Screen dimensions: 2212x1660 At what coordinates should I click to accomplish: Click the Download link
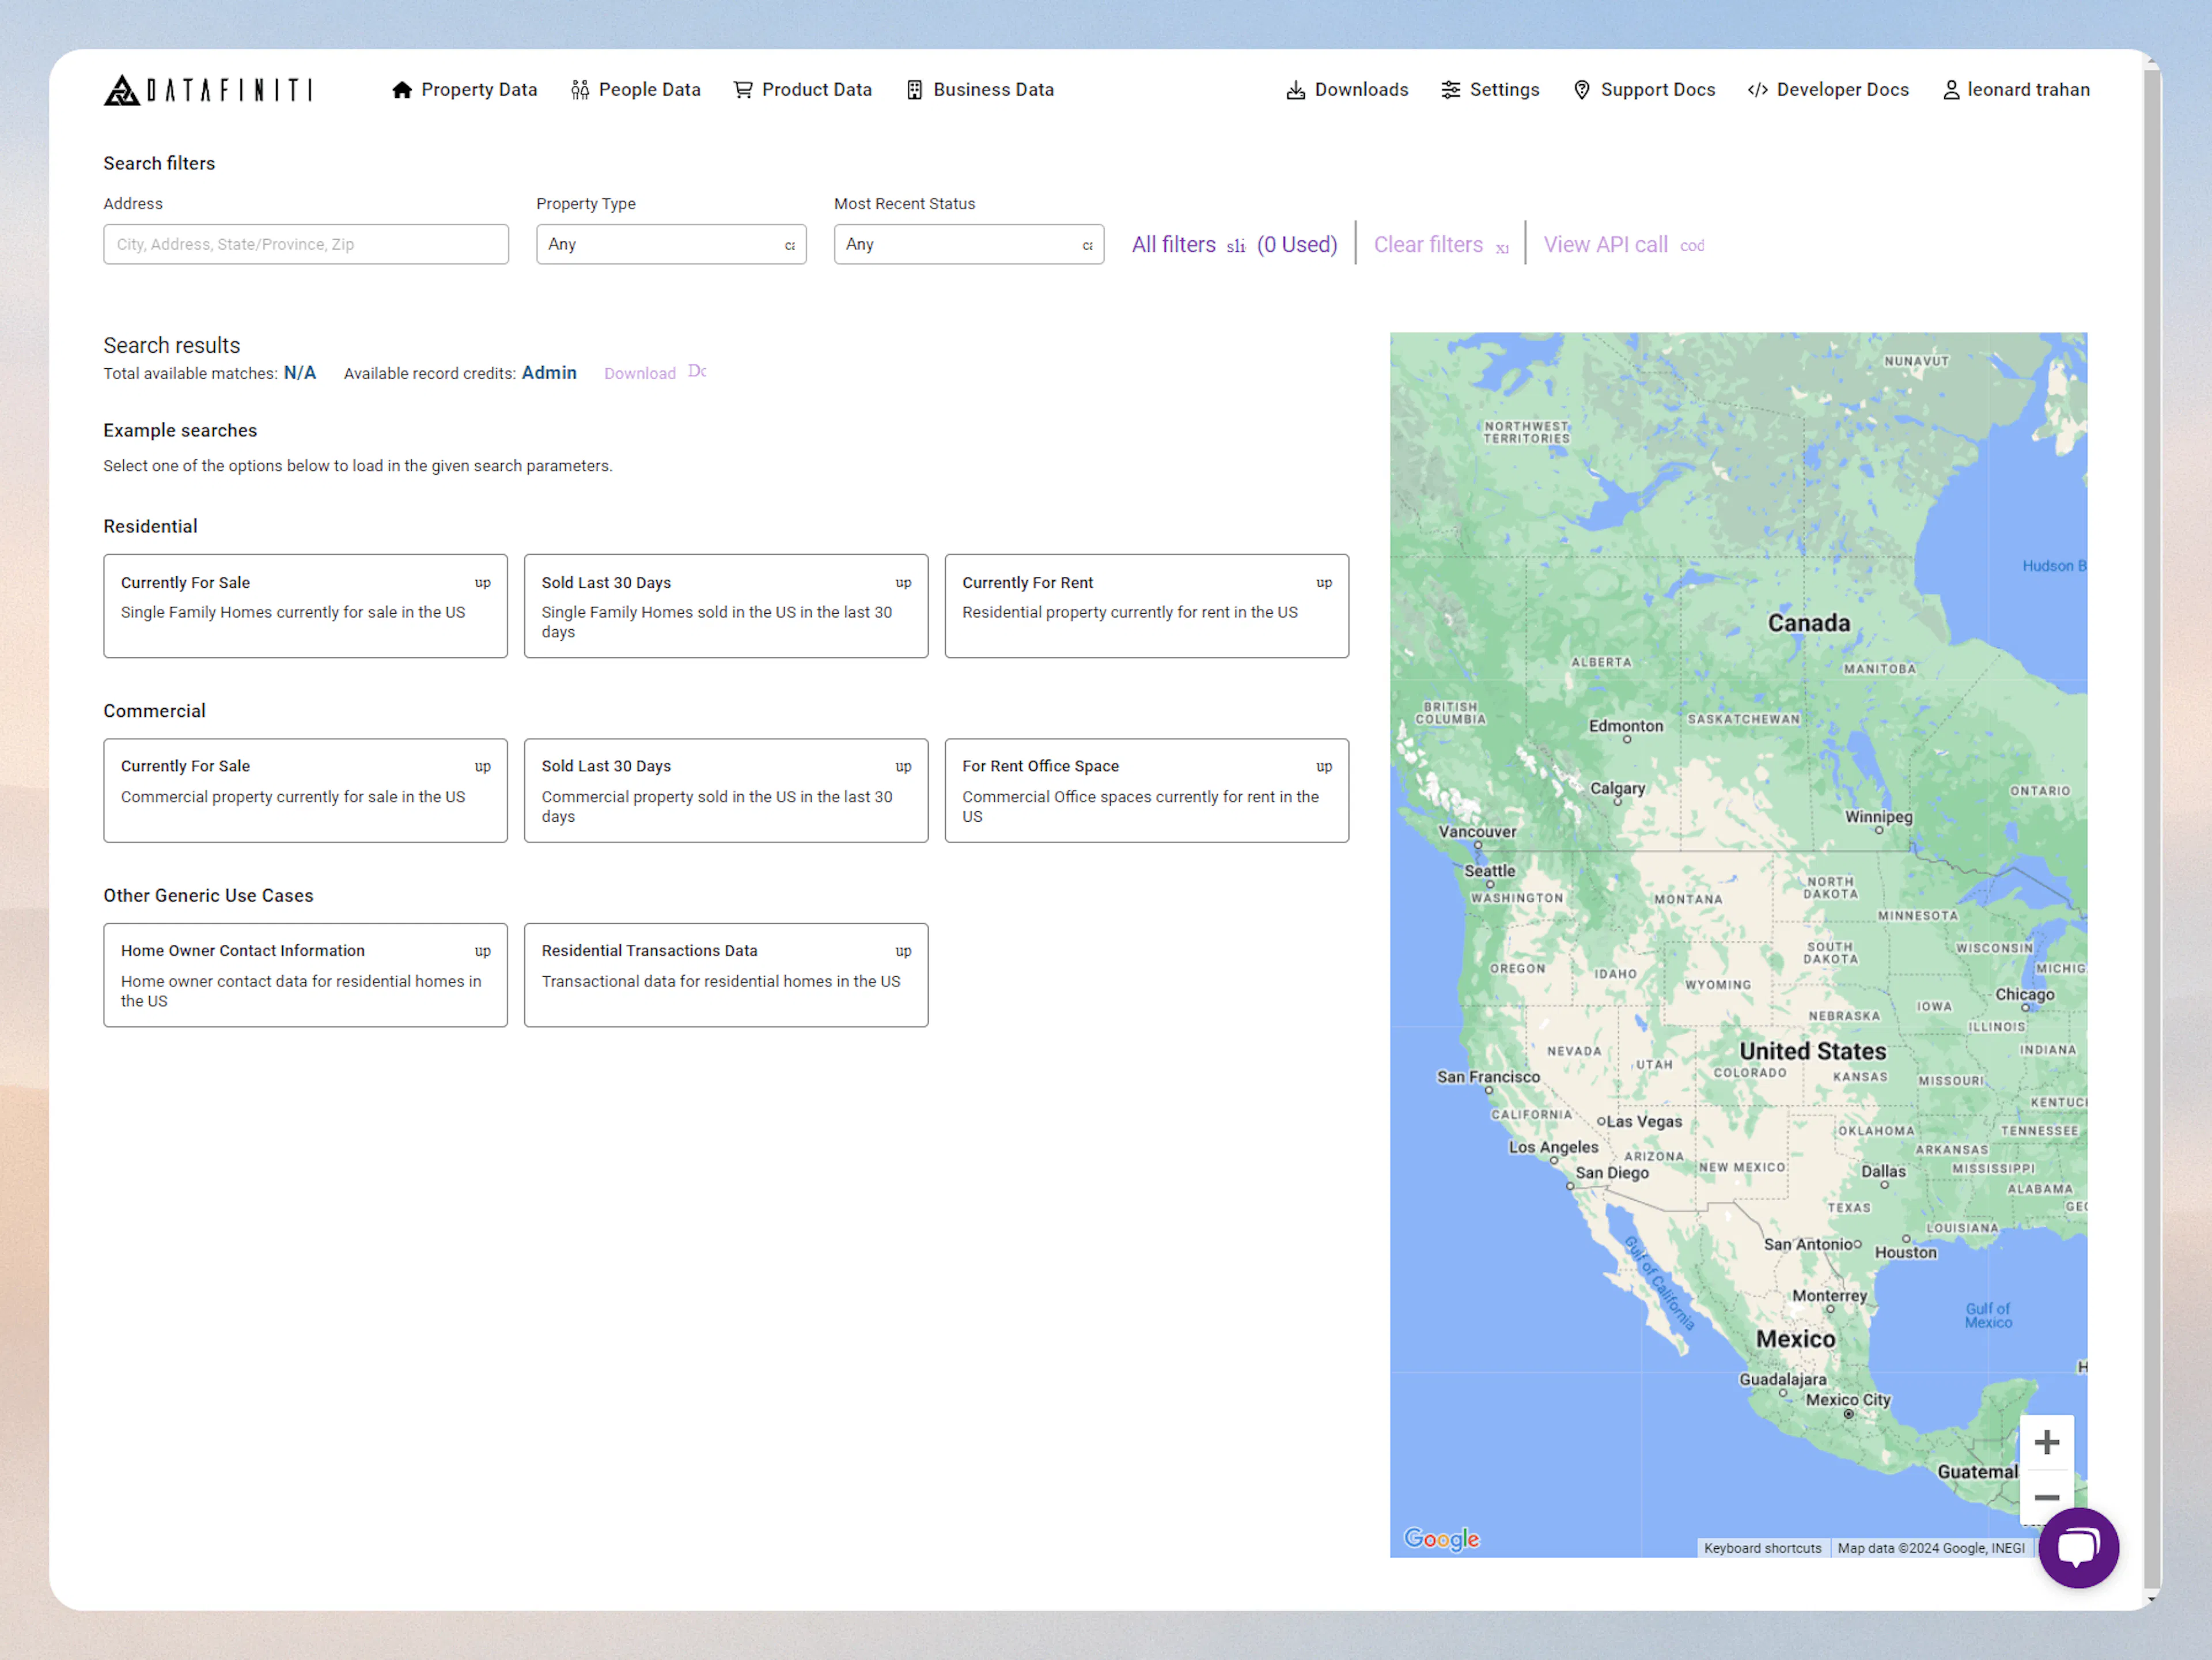tap(640, 372)
